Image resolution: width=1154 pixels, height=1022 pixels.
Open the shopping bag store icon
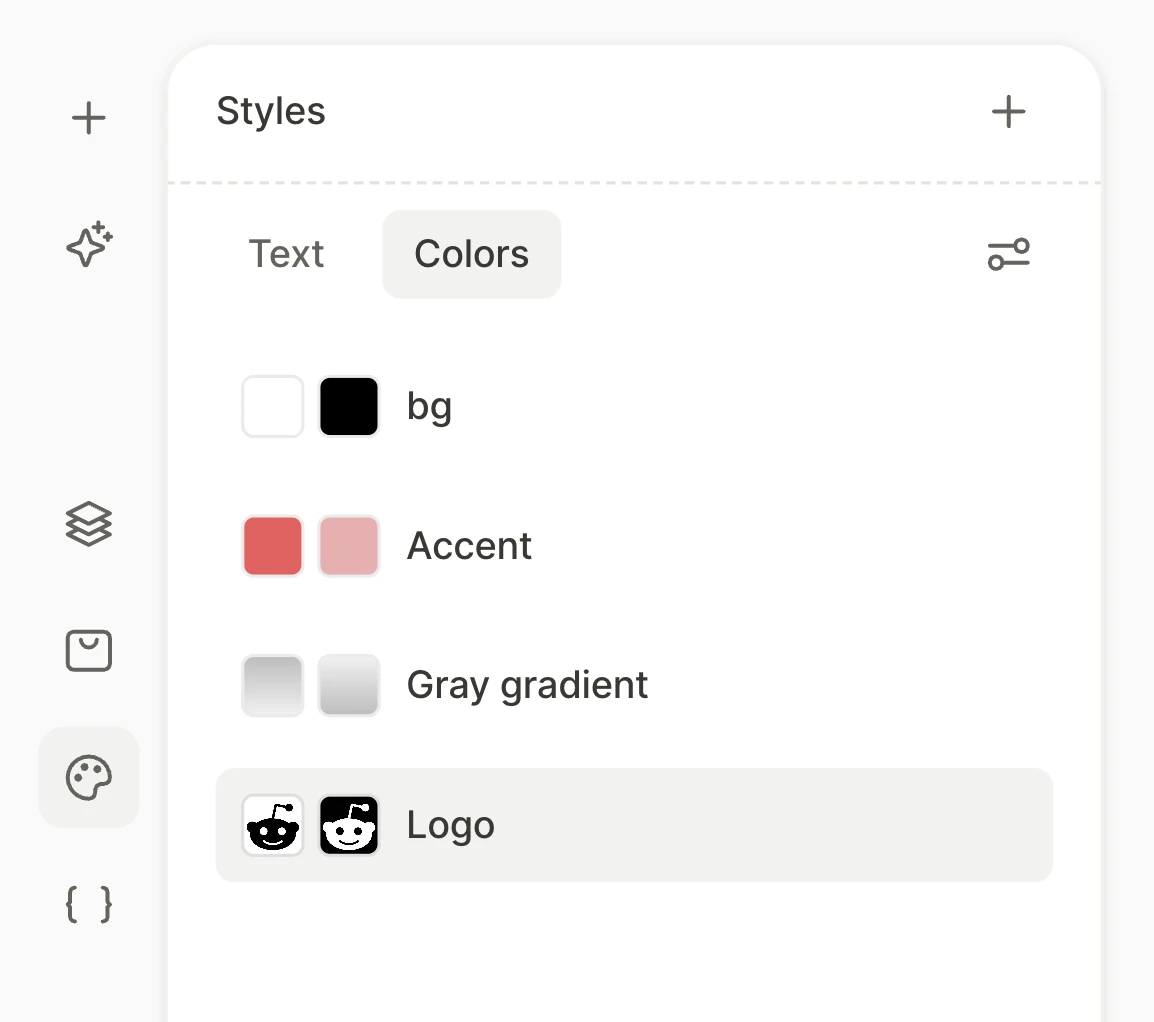click(x=89, y=650)
